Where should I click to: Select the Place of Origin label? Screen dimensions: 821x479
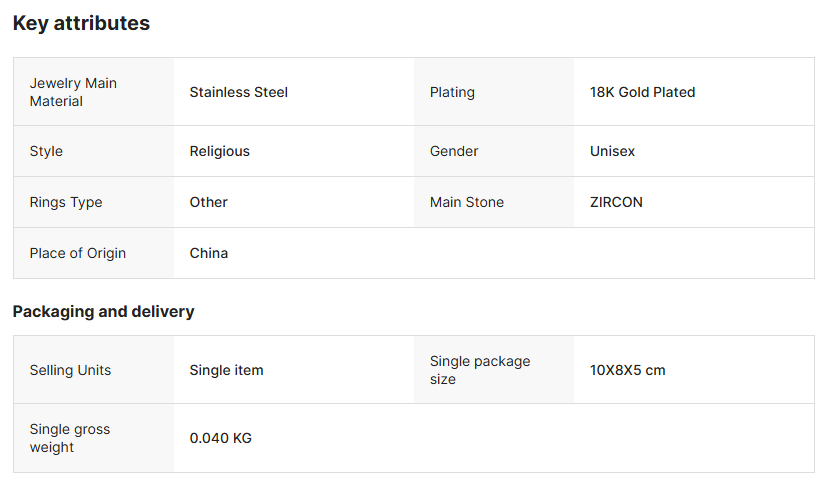(x=78, y=253)
